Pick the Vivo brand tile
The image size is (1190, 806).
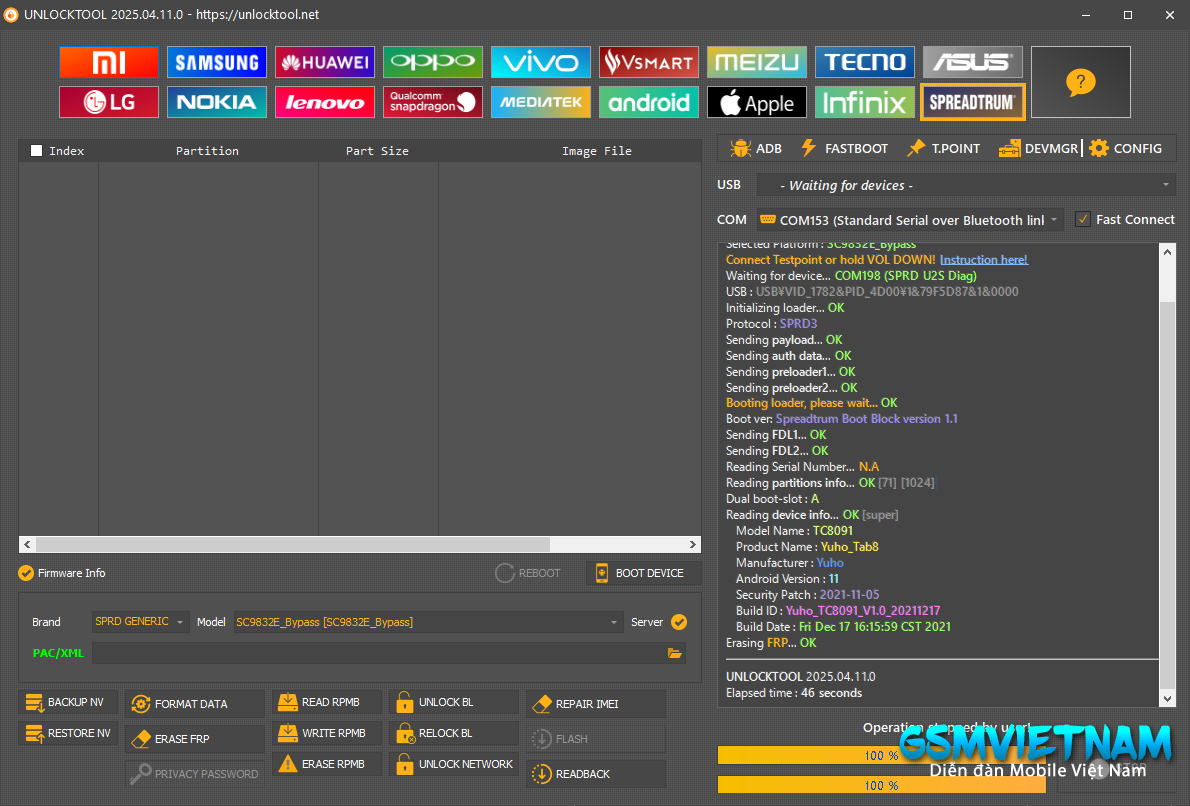pos(540,62)
